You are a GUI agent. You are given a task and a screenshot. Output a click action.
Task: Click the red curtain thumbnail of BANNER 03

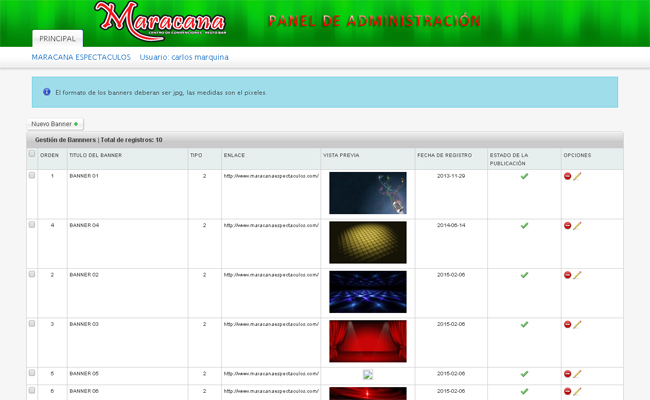pyautogui.click(x=367, y=341)
